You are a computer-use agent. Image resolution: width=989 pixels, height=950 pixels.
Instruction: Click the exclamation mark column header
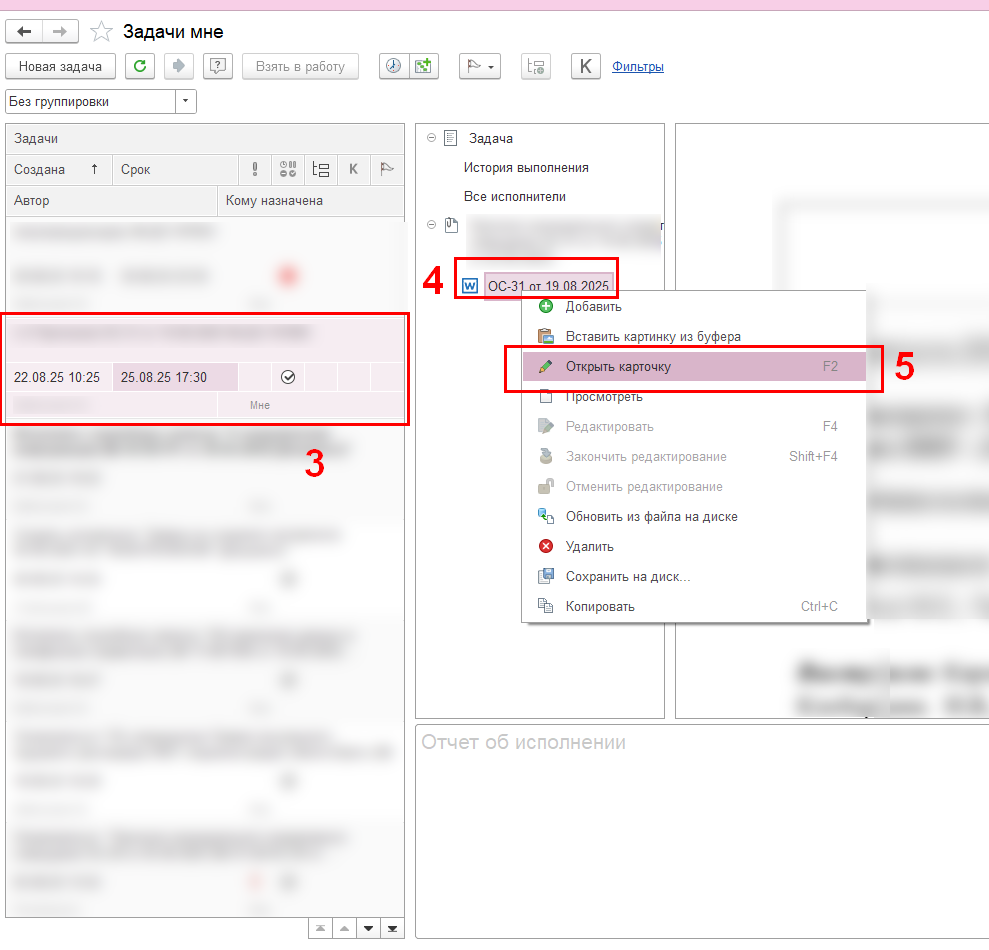(255, 169)
